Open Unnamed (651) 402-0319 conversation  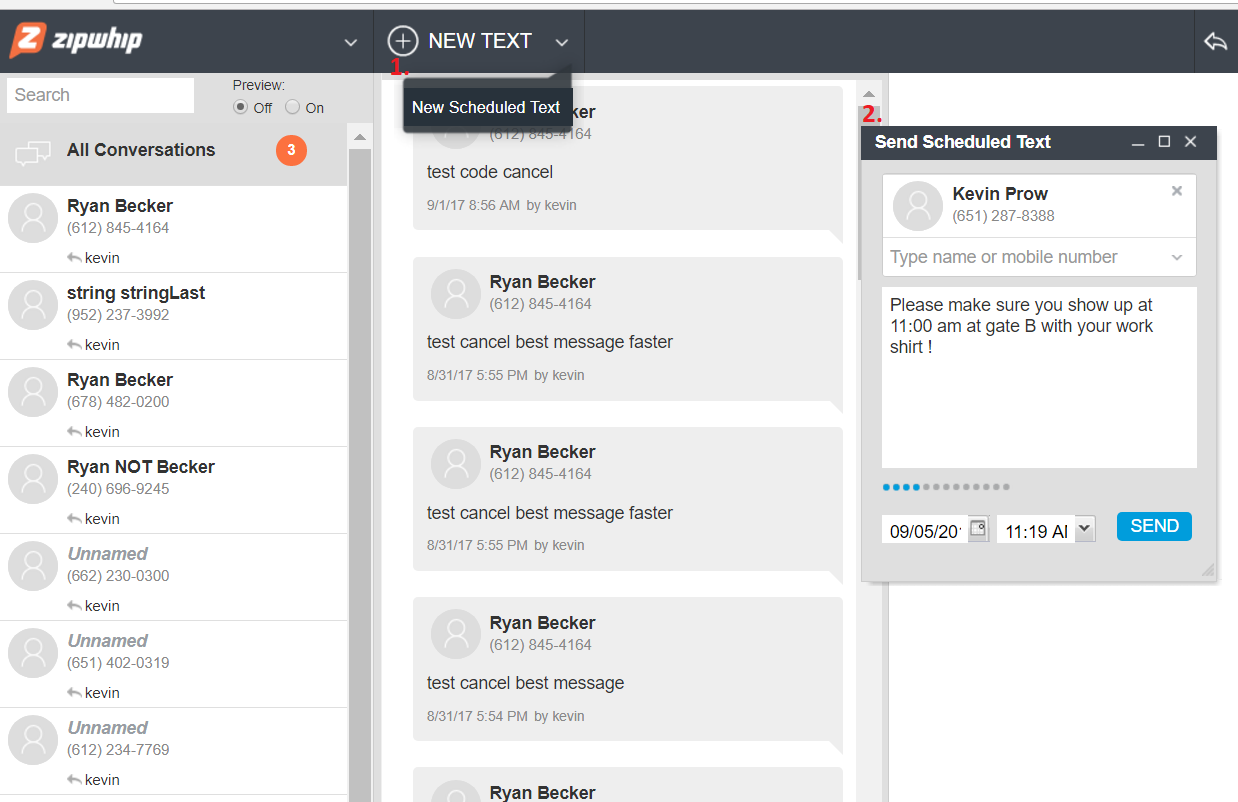click(x=173, y=664)
